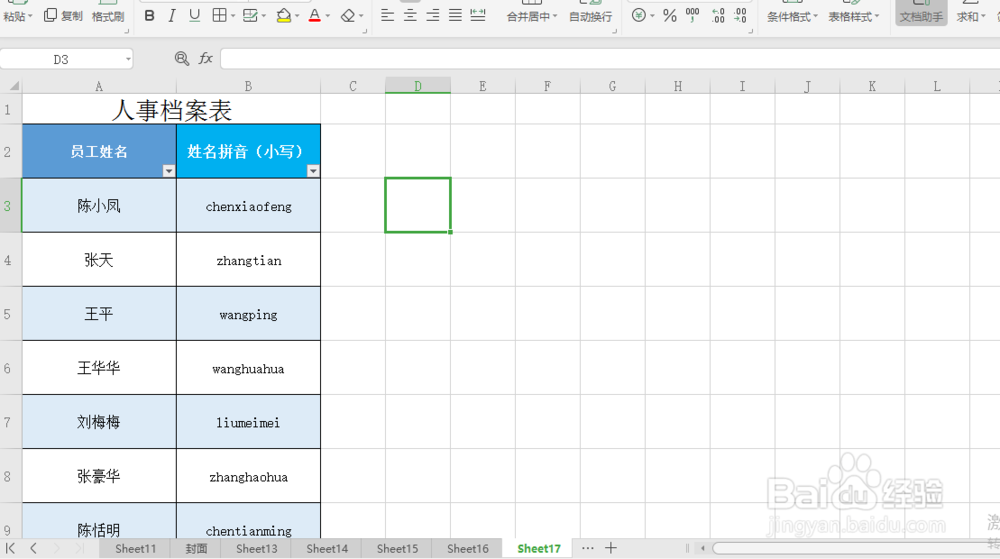
Task: Click the format painter (格式刷)
Action: (108, 17)
